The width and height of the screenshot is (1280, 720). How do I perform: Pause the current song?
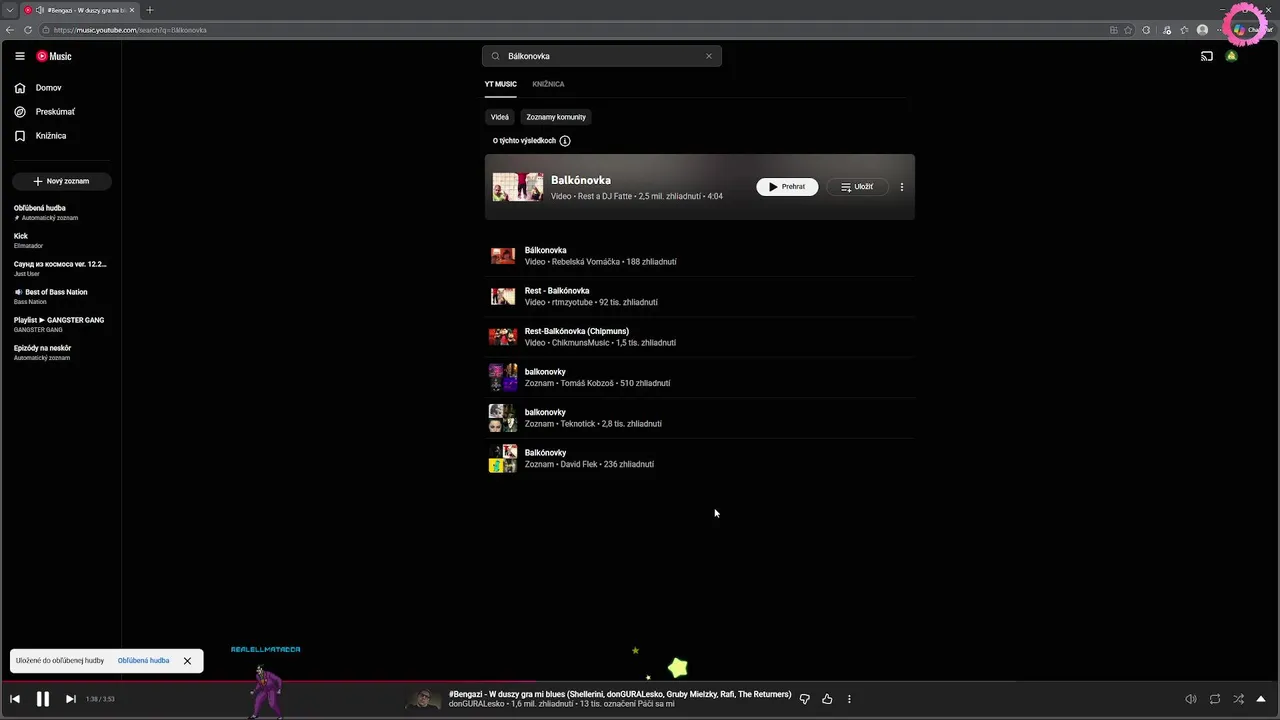pos(43,699)
